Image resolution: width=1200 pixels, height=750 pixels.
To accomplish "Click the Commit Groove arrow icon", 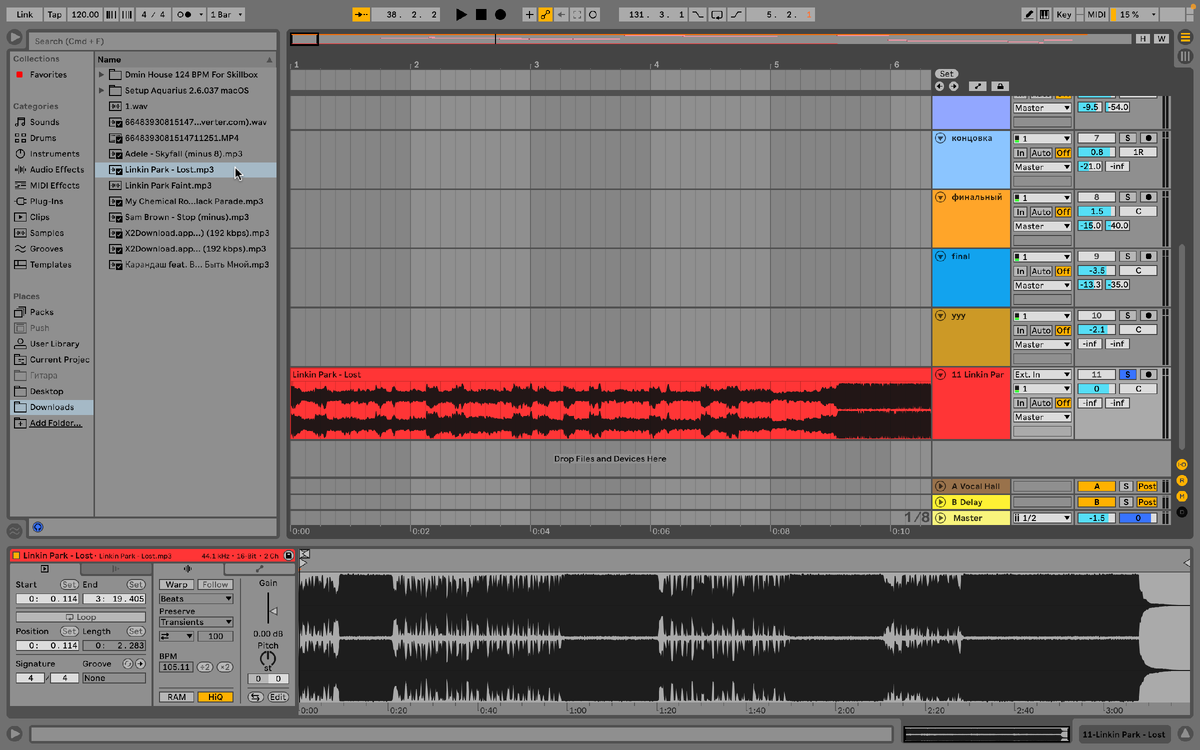I will [x=140, y=664].
